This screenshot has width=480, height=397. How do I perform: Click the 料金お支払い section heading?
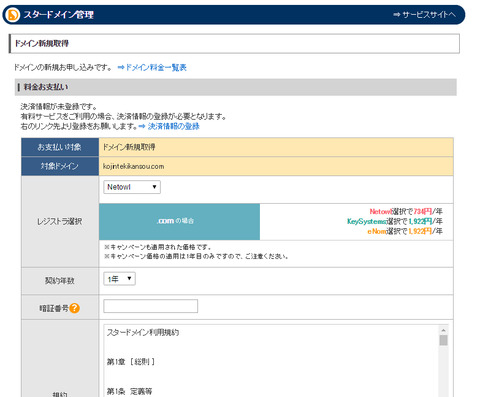click(x=46, y=87)
